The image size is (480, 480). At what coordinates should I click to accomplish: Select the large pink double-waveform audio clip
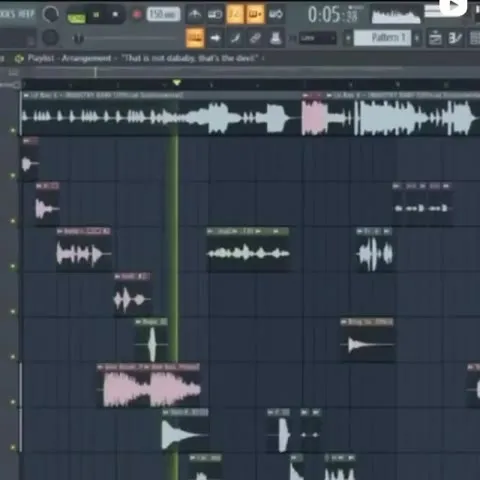(149, 386)
